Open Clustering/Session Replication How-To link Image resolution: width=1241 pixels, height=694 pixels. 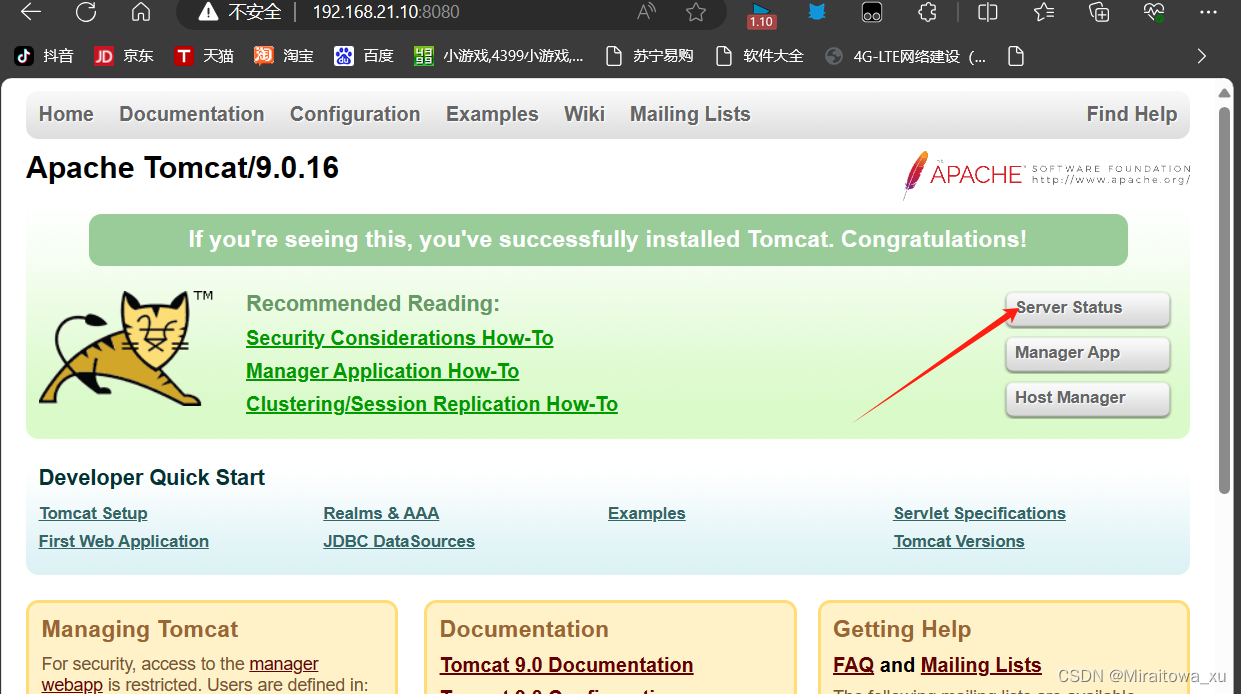point(432,404)
